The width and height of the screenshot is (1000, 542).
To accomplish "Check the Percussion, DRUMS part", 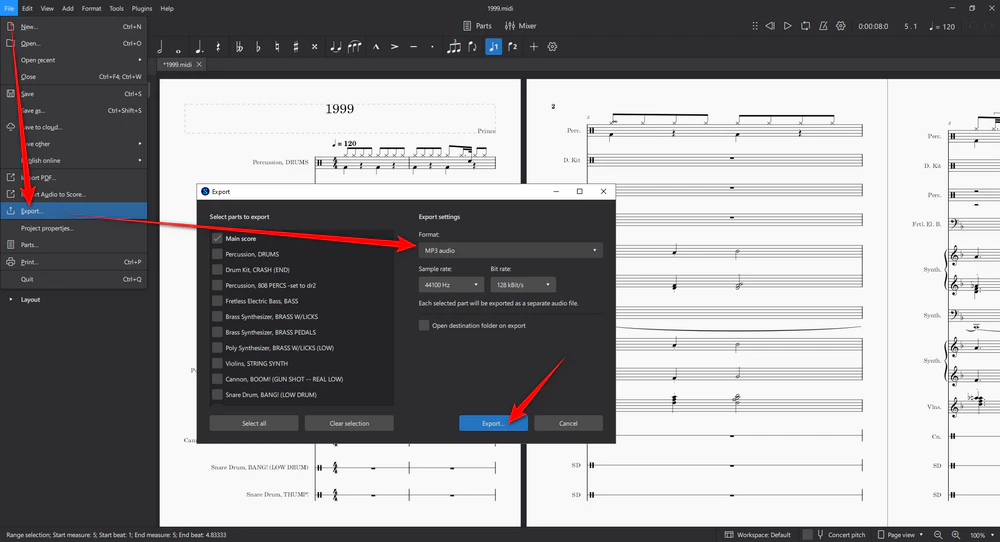I will [217, 254].
